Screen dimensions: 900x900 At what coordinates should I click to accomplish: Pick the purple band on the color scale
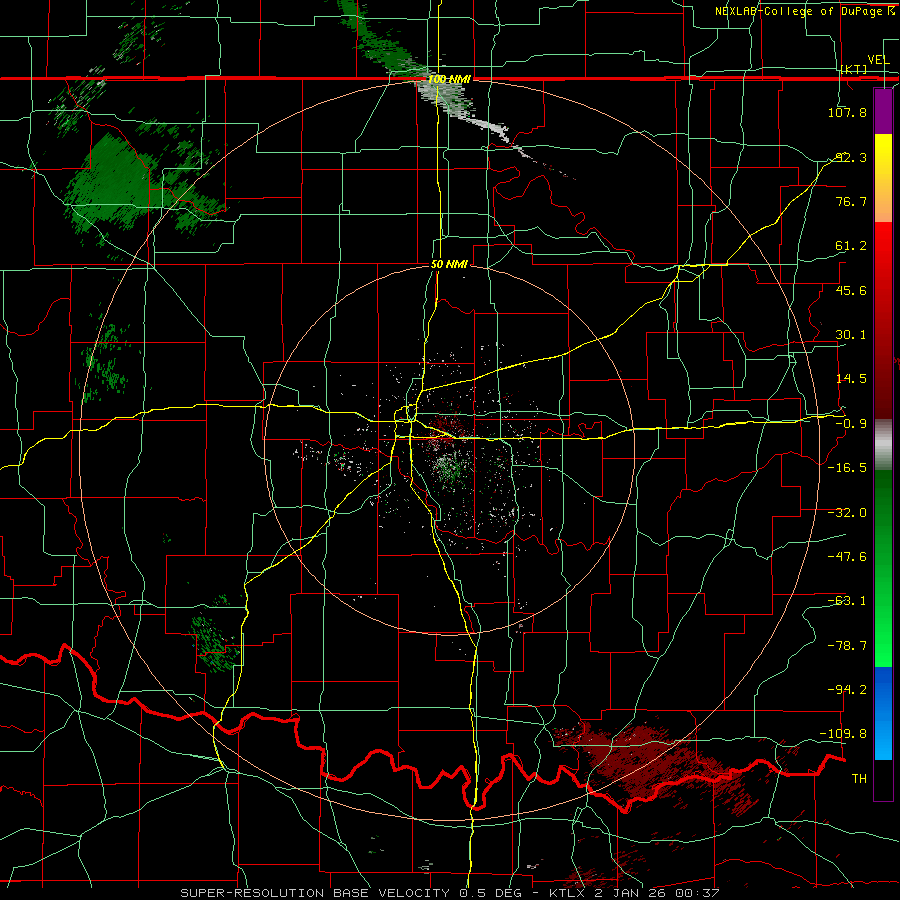883,111
